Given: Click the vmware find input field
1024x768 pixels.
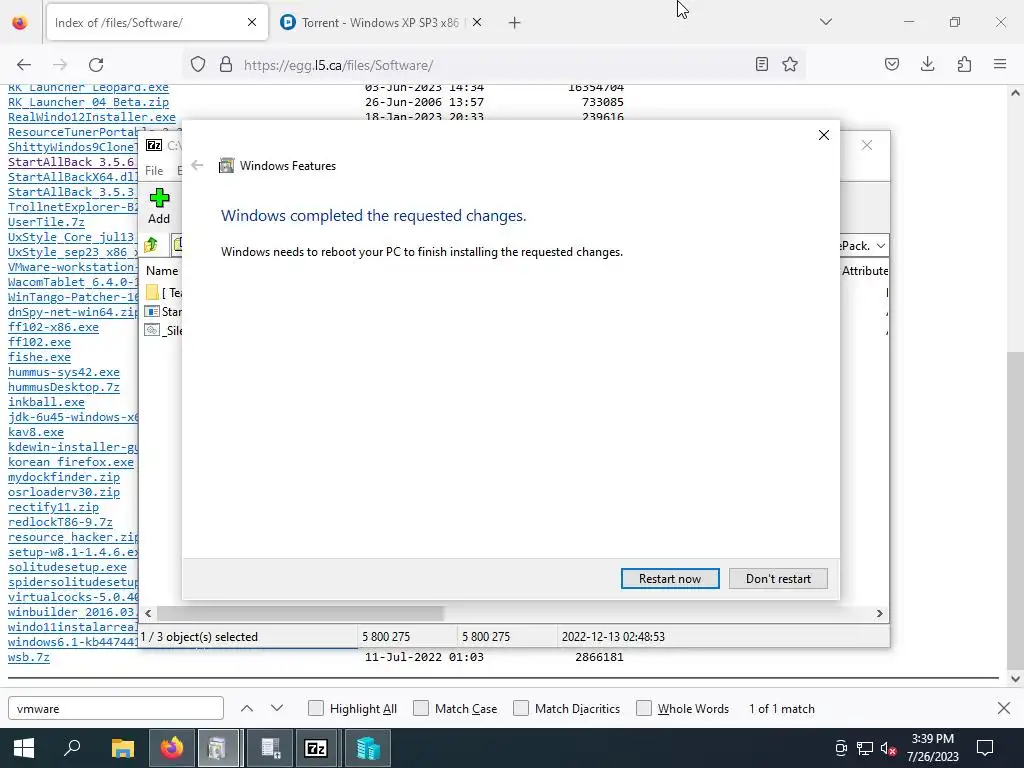Looking at the screenshot, I should click(x=116, y=709).
